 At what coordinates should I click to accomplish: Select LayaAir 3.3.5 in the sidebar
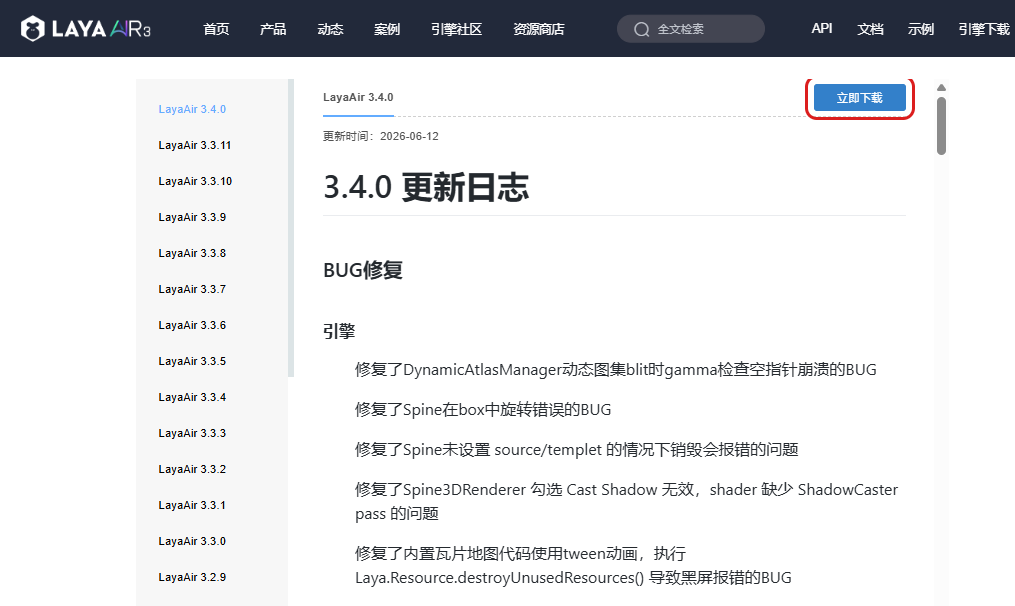click(x=192, y=361)
